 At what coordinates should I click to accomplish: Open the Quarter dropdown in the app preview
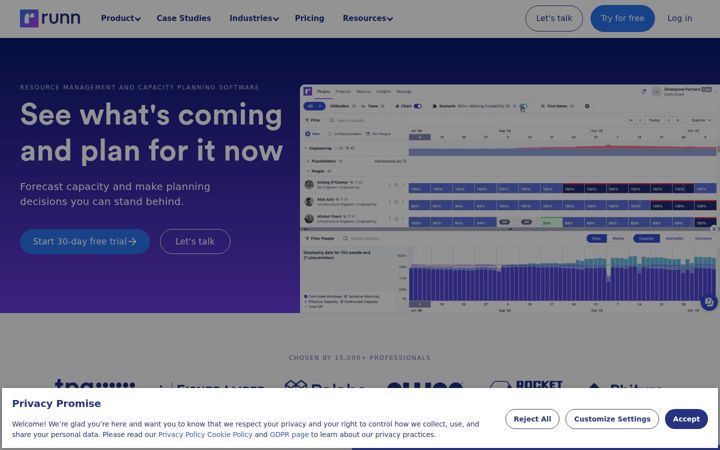pyautogui.click(x=701, y=120)
